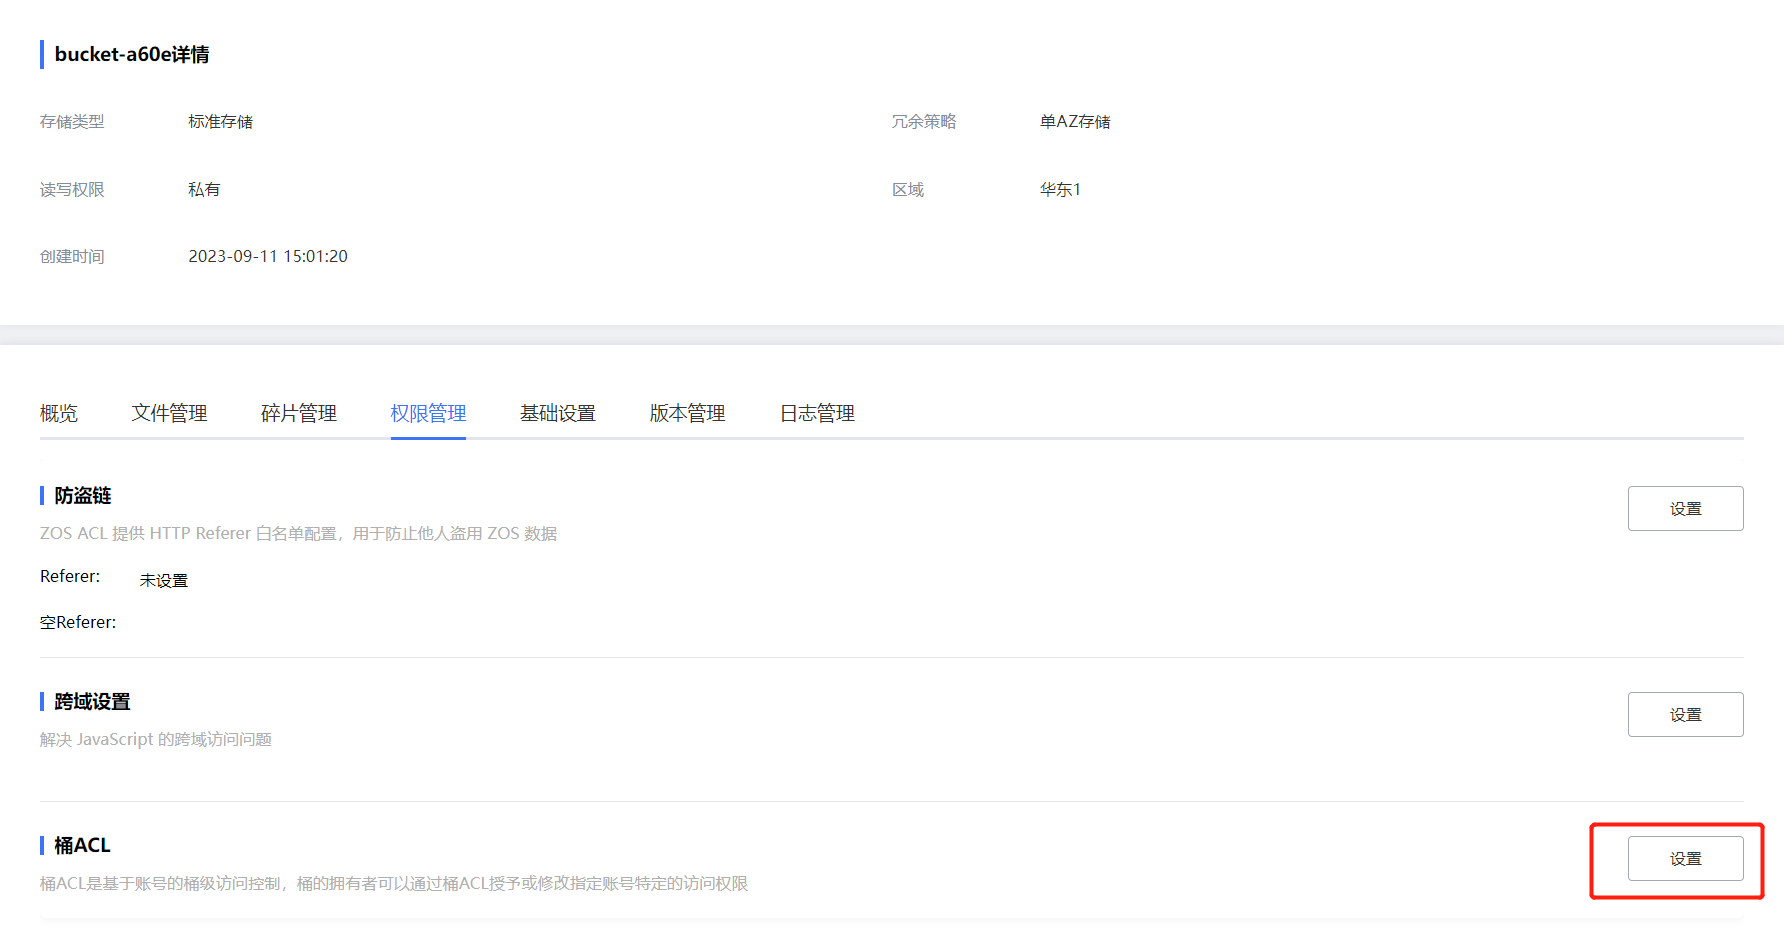Open the 文件管理 tab
Image resolution: width=1784 pixels, height=933 pixels.
[x=169, y=413]
